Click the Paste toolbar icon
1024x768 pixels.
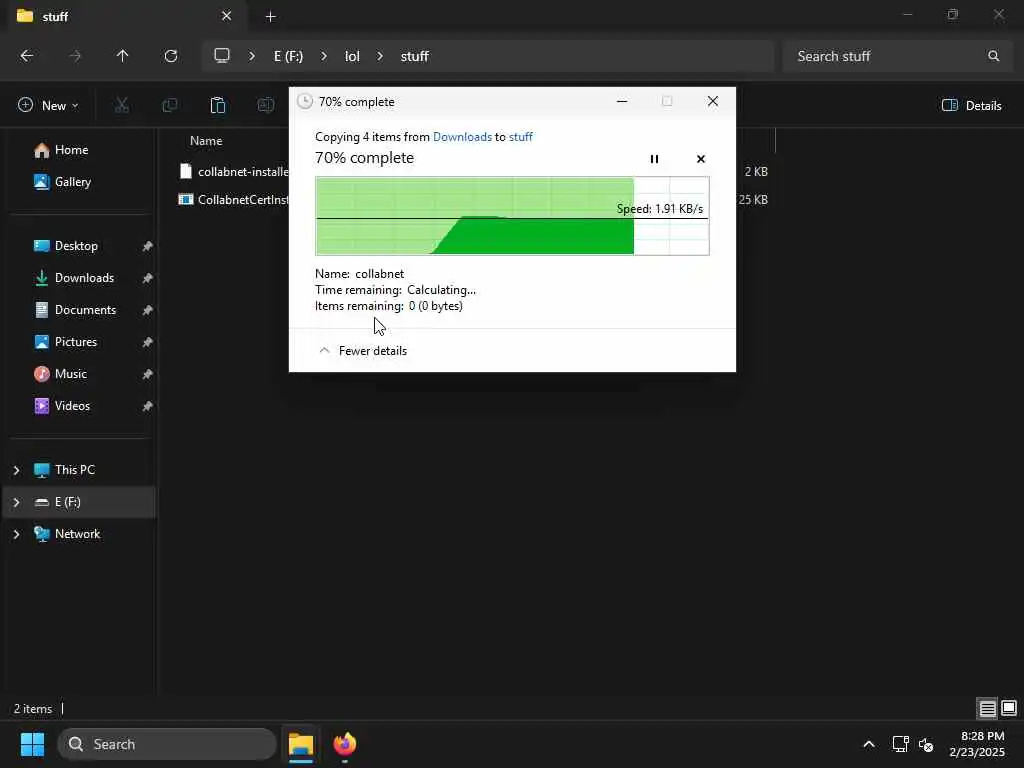click(x=217, y=105)
